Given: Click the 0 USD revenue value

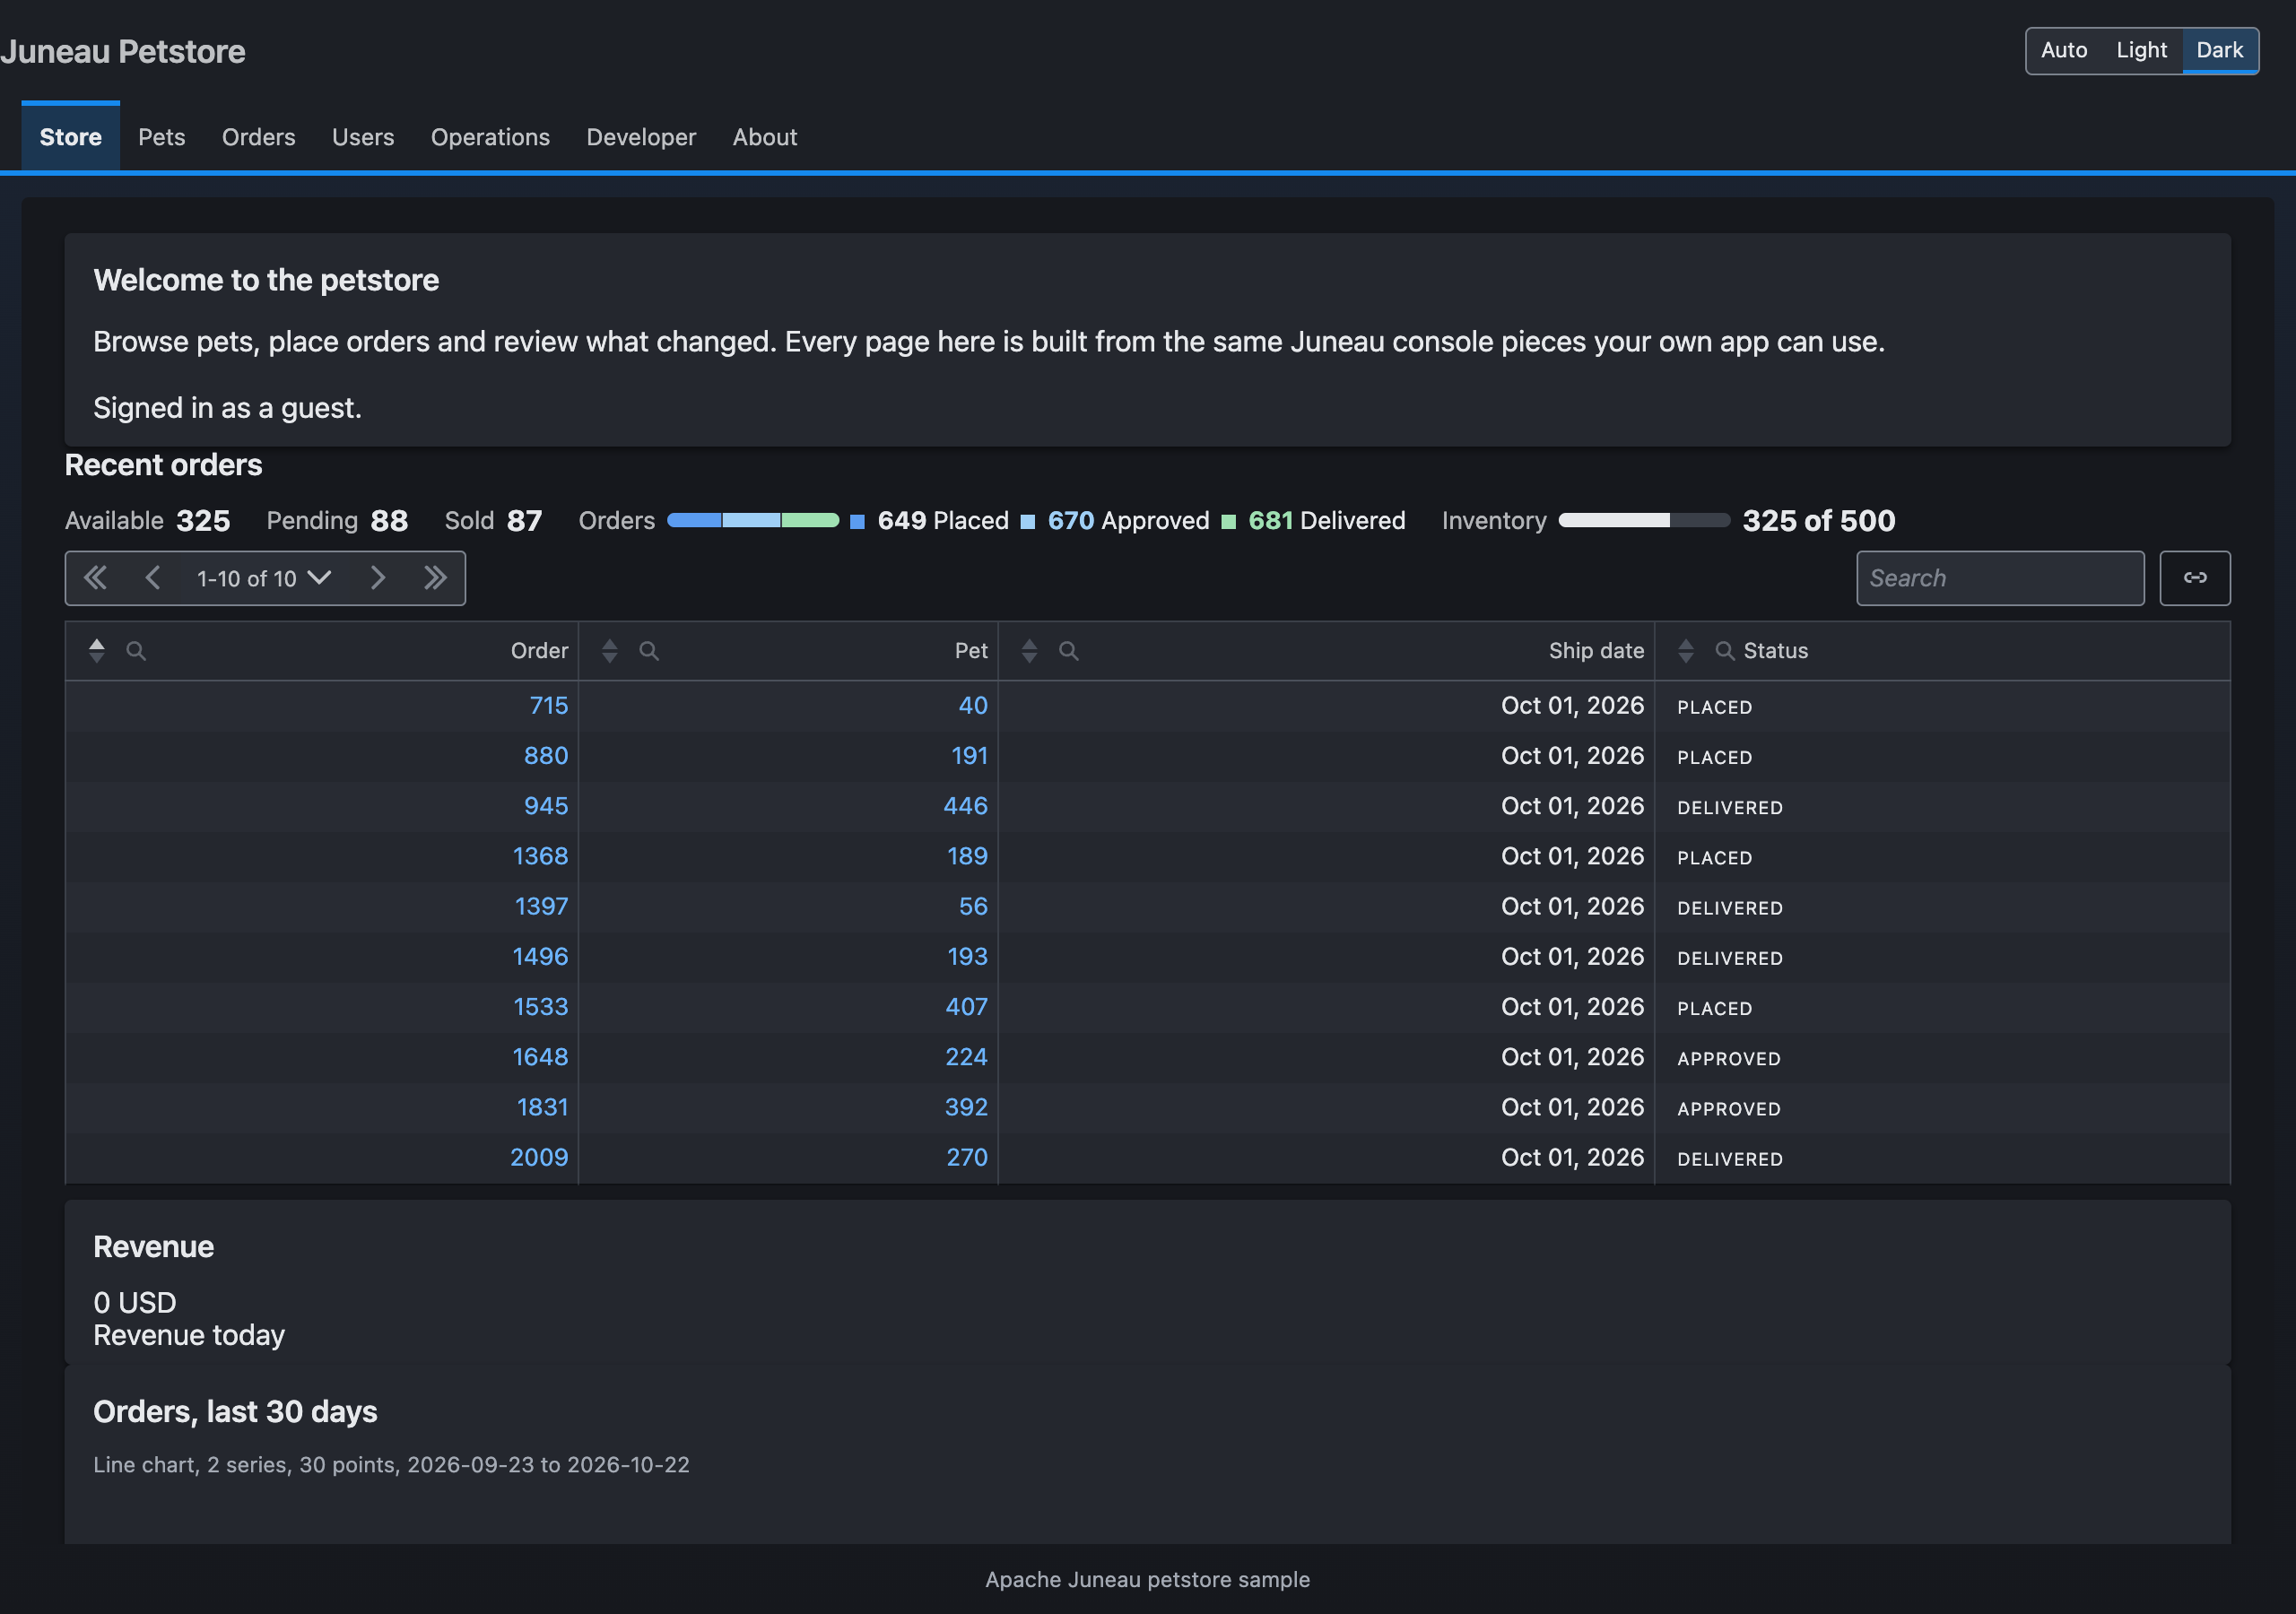Looking at the screenshot, I should [135, 1302].
